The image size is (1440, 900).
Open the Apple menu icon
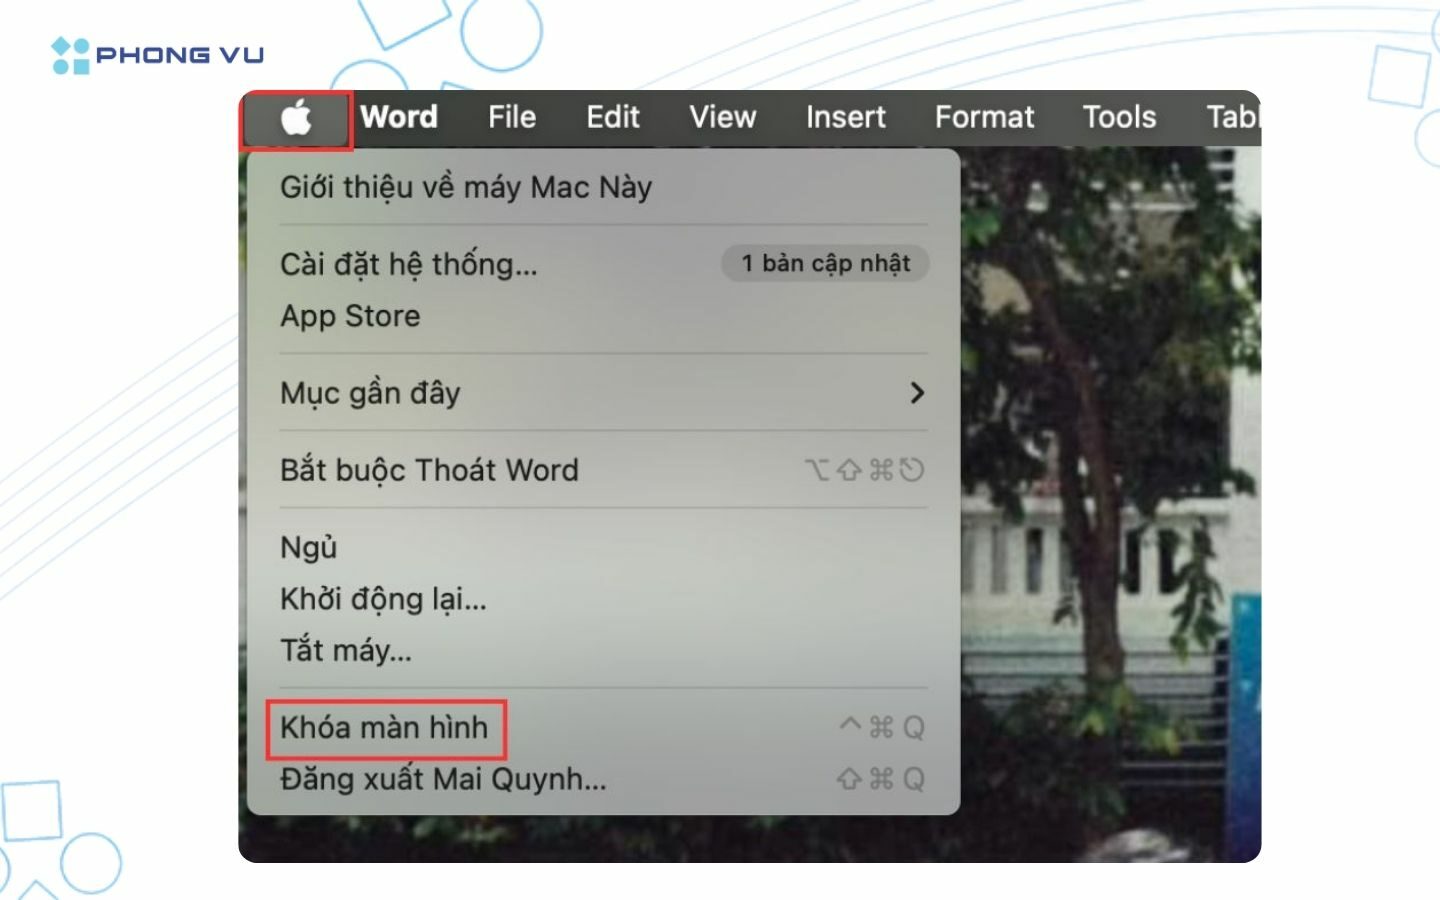[x=296, y=118]
